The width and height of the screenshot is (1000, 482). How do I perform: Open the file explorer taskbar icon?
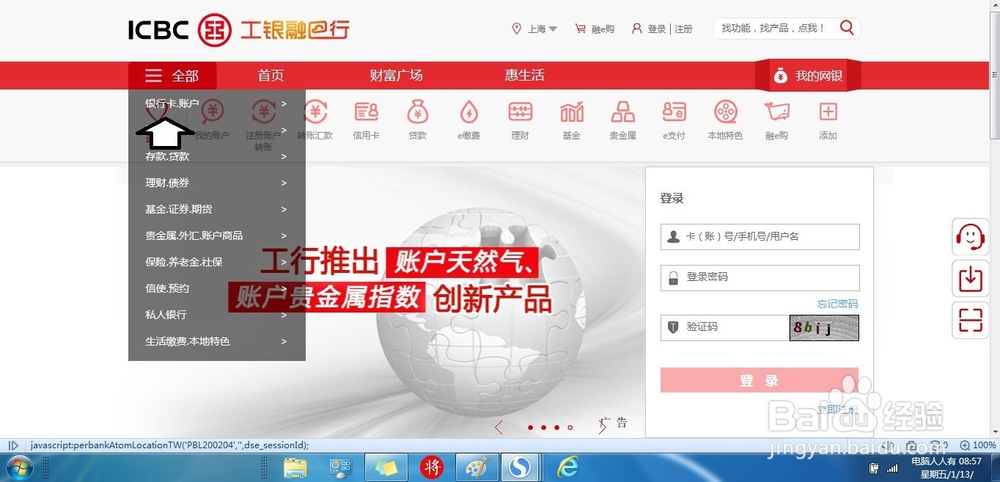click(295, 468)
